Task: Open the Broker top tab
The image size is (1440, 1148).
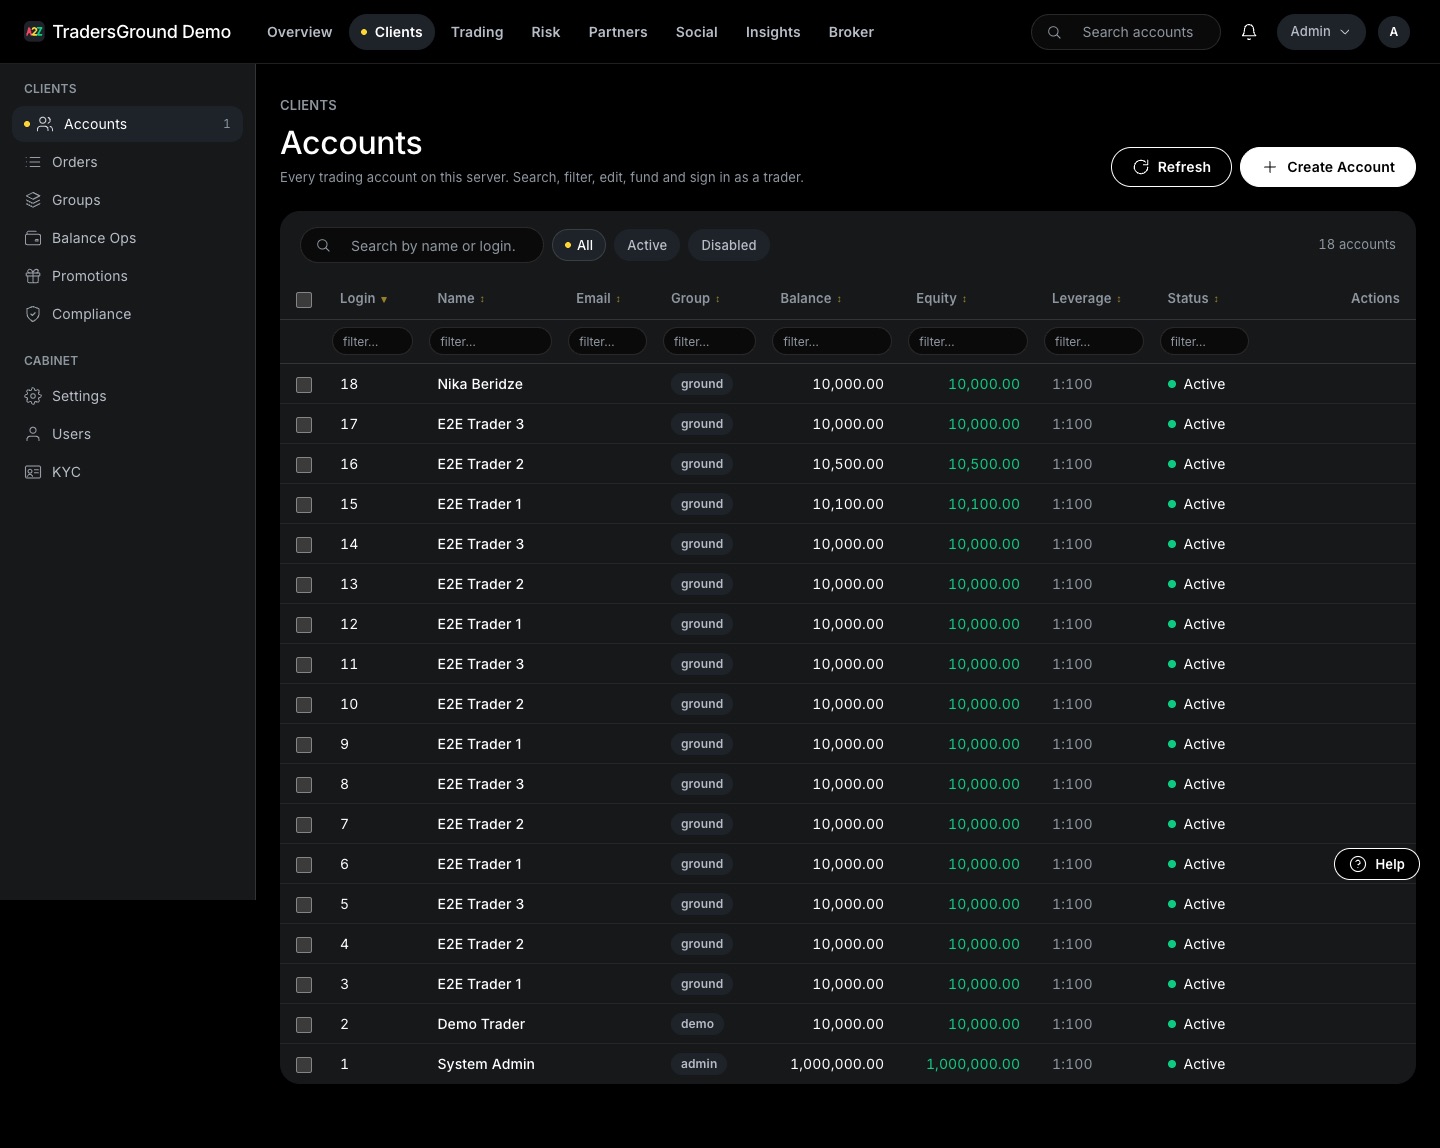Action: 851,32
